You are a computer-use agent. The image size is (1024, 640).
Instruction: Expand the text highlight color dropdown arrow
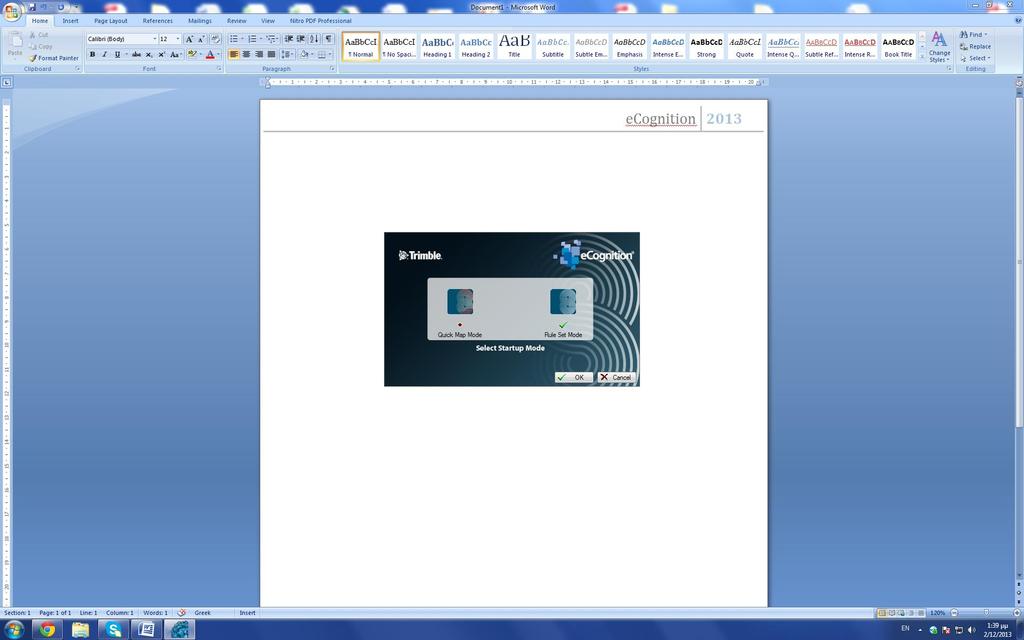(x=200, y=55)
